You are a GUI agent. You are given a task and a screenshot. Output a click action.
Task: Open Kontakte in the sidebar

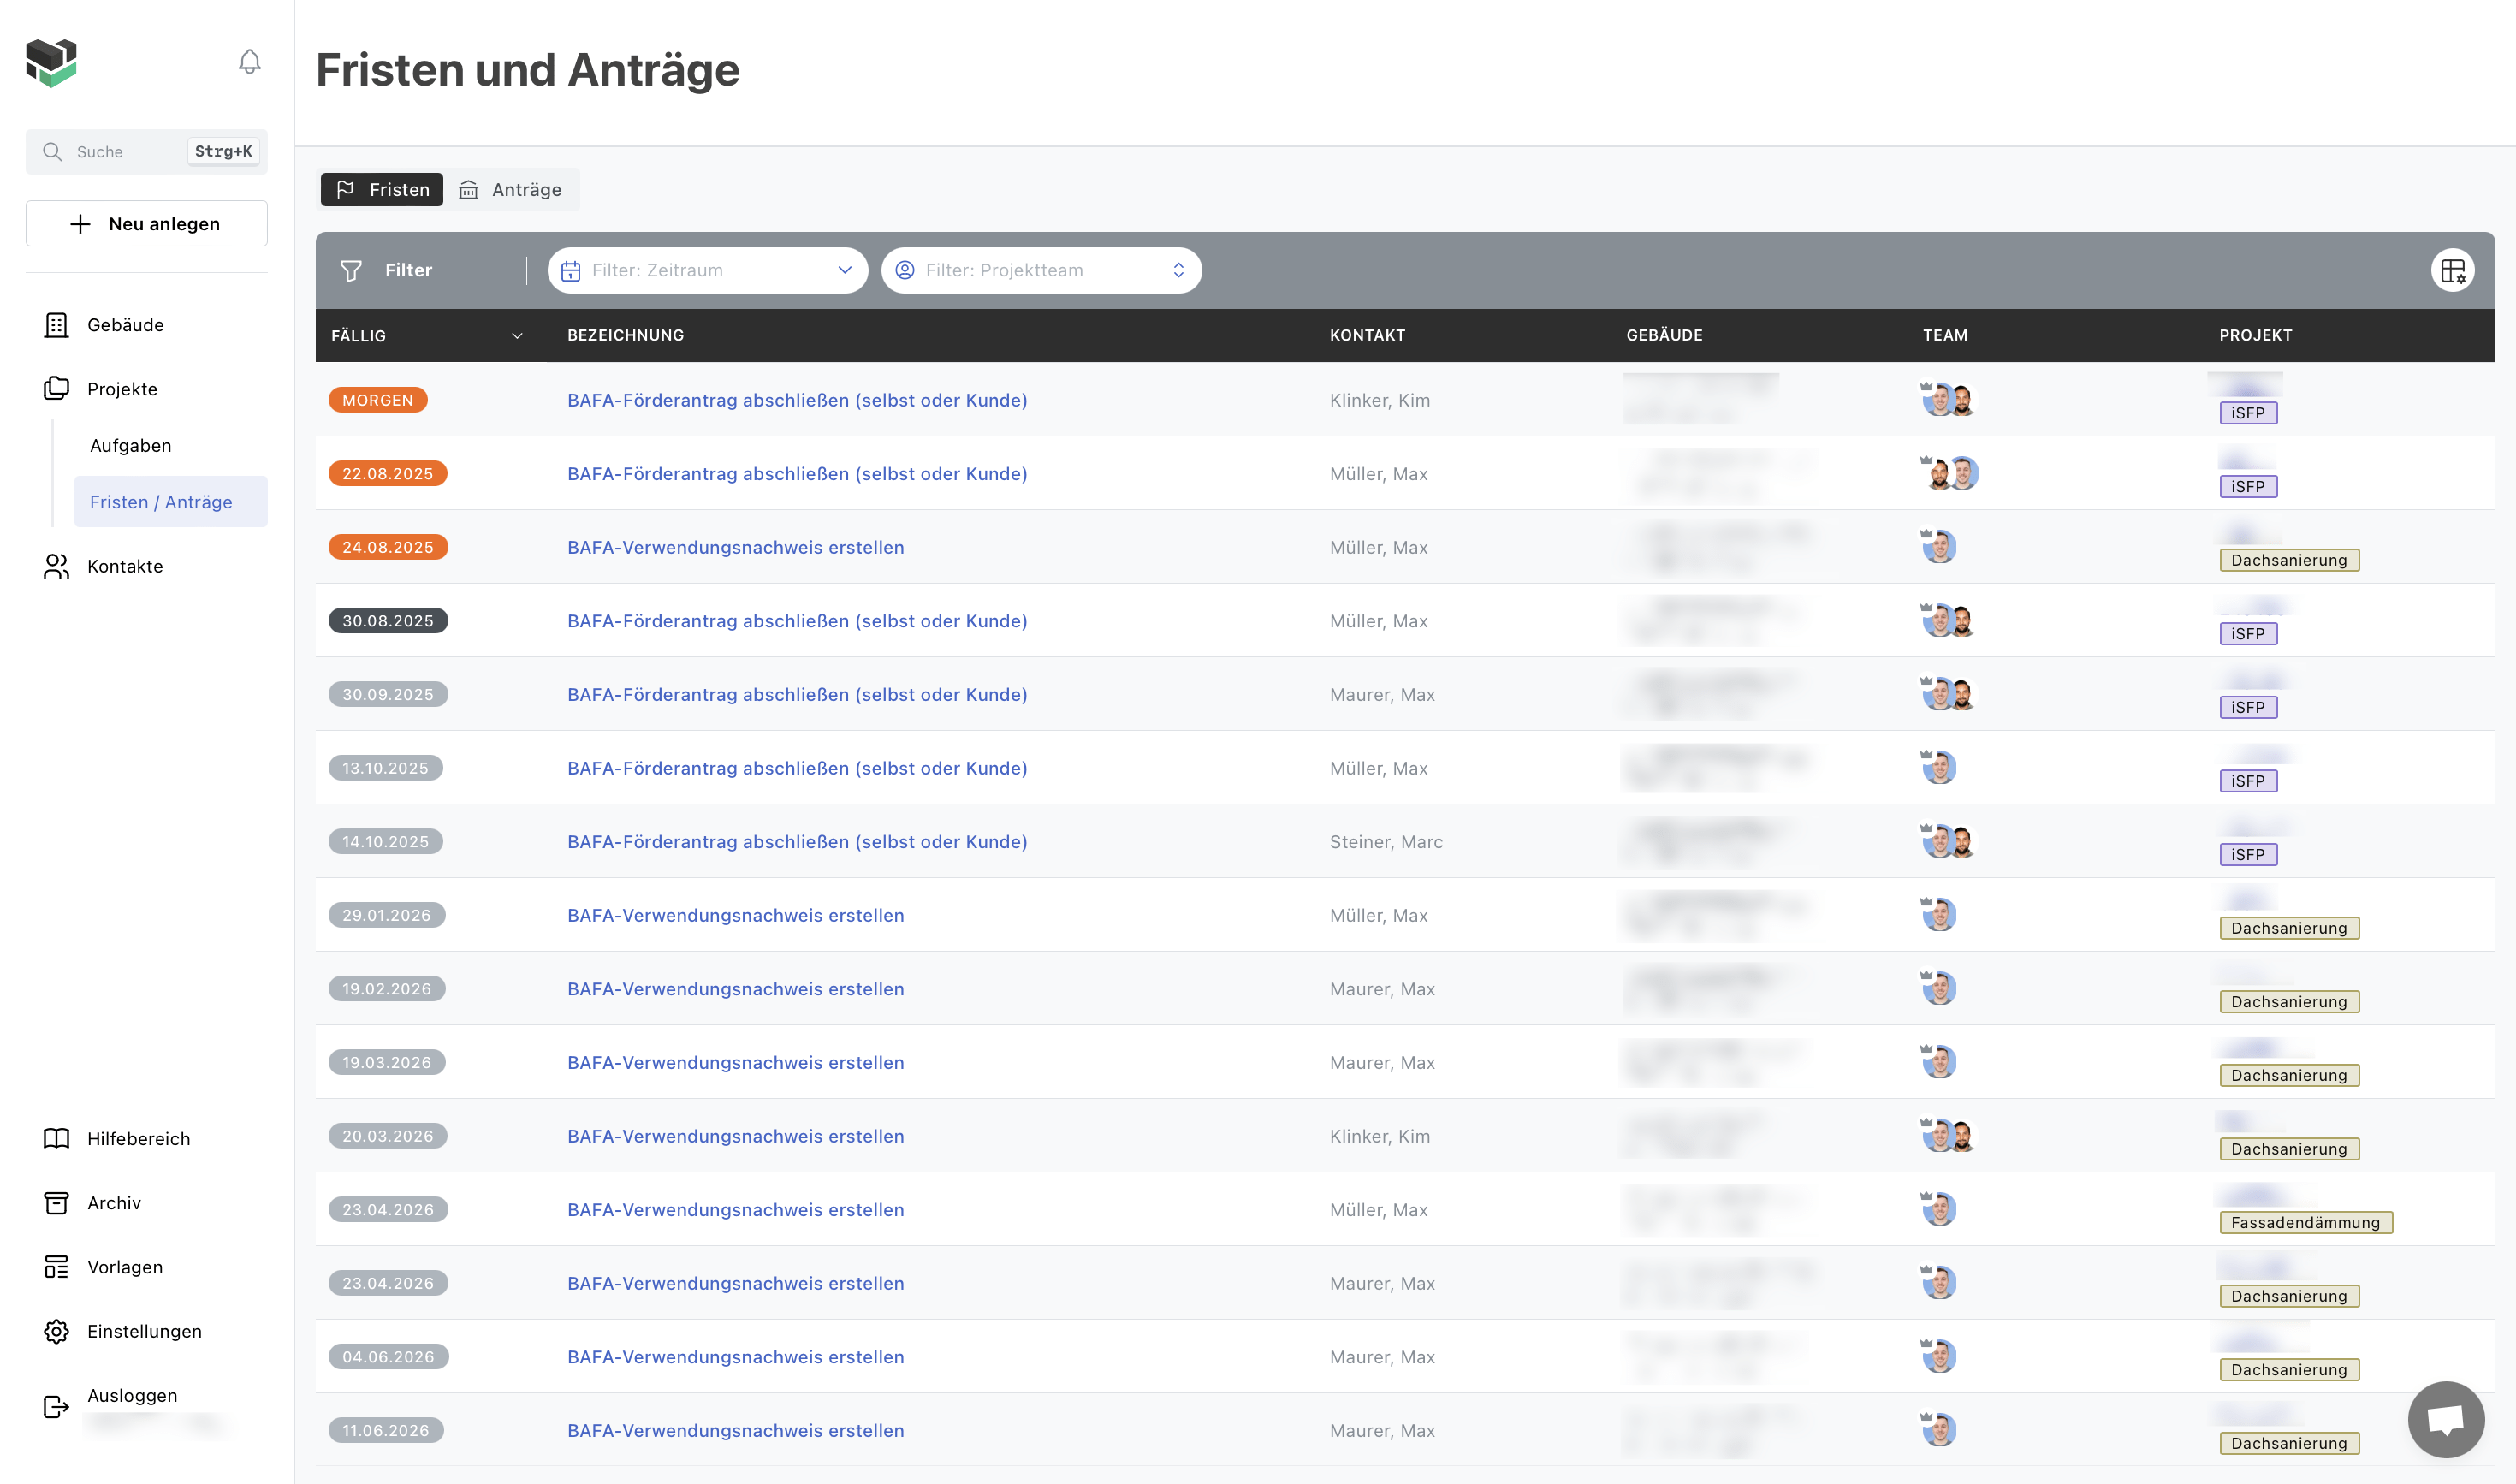click(x=125, y=566)
